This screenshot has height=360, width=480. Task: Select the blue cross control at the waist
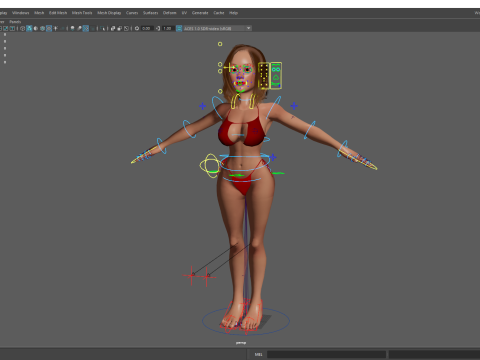pos(273,157)
